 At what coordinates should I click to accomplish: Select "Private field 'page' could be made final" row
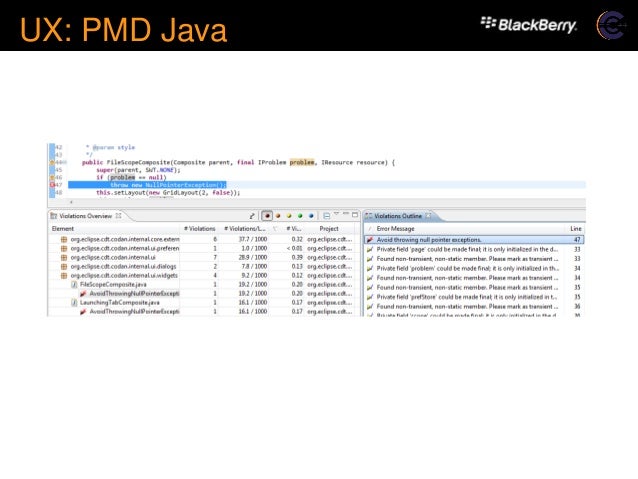[474, 249]
